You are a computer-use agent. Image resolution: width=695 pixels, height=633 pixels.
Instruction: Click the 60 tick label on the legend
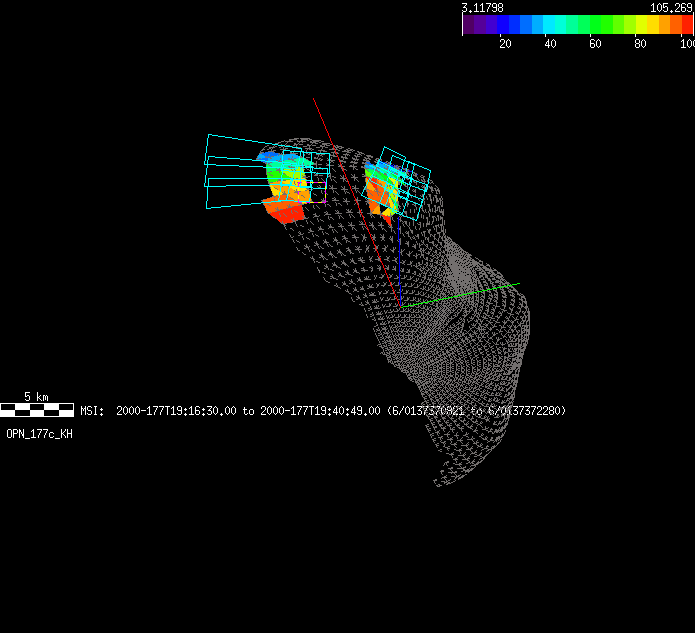click(x=595, y=44)
